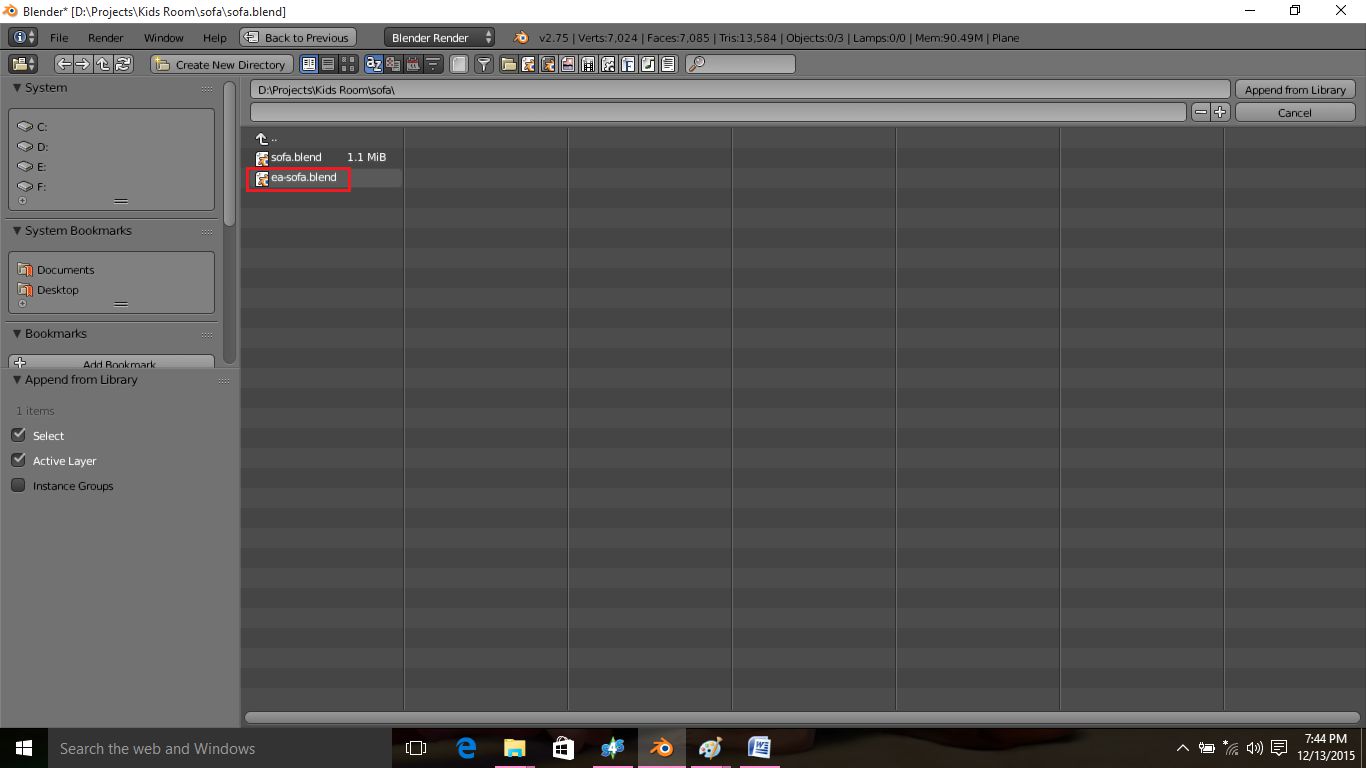
Task: Move up to parent directory icon
Action: click(x=103, y=64)
